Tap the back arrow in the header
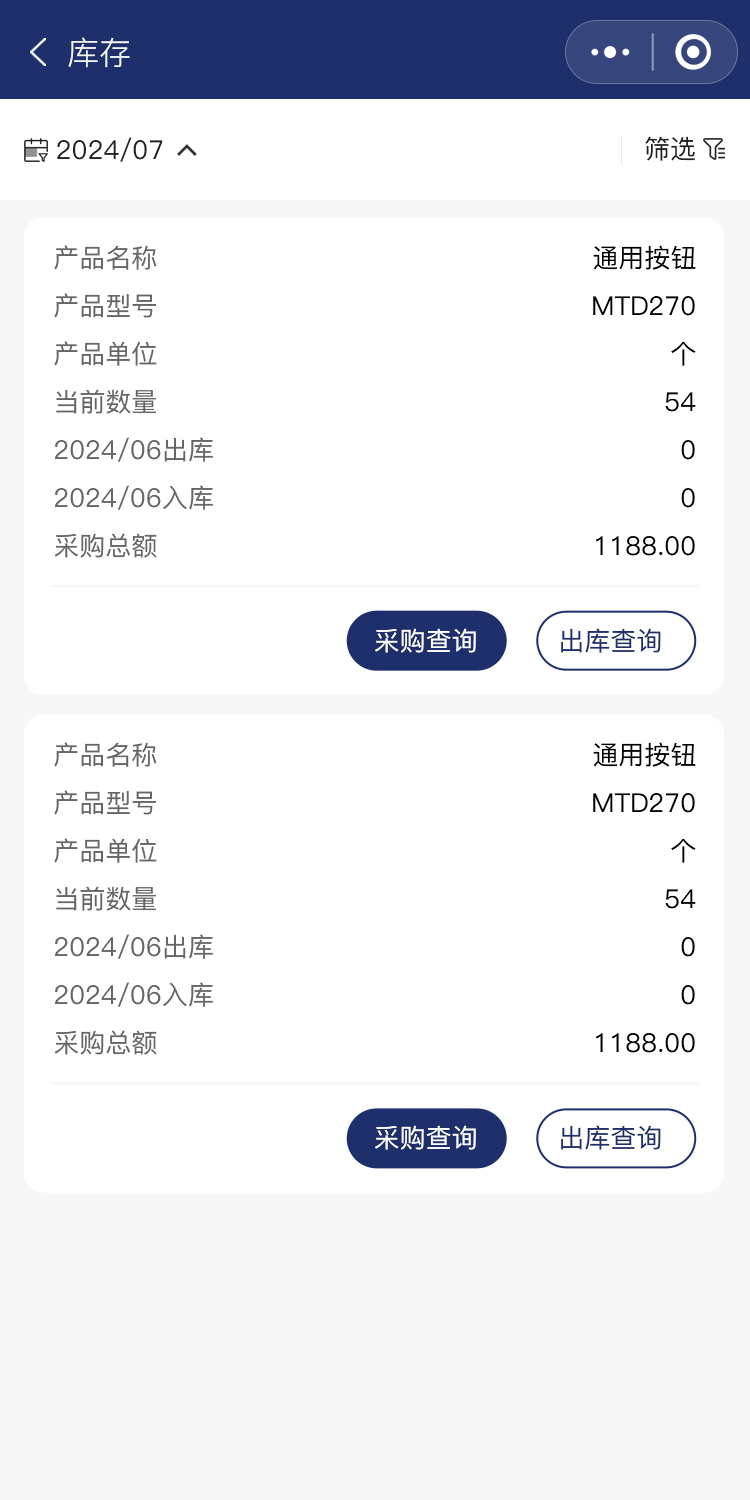The width and height of the screenshot is (750, 1500). (x=38, y=52)
